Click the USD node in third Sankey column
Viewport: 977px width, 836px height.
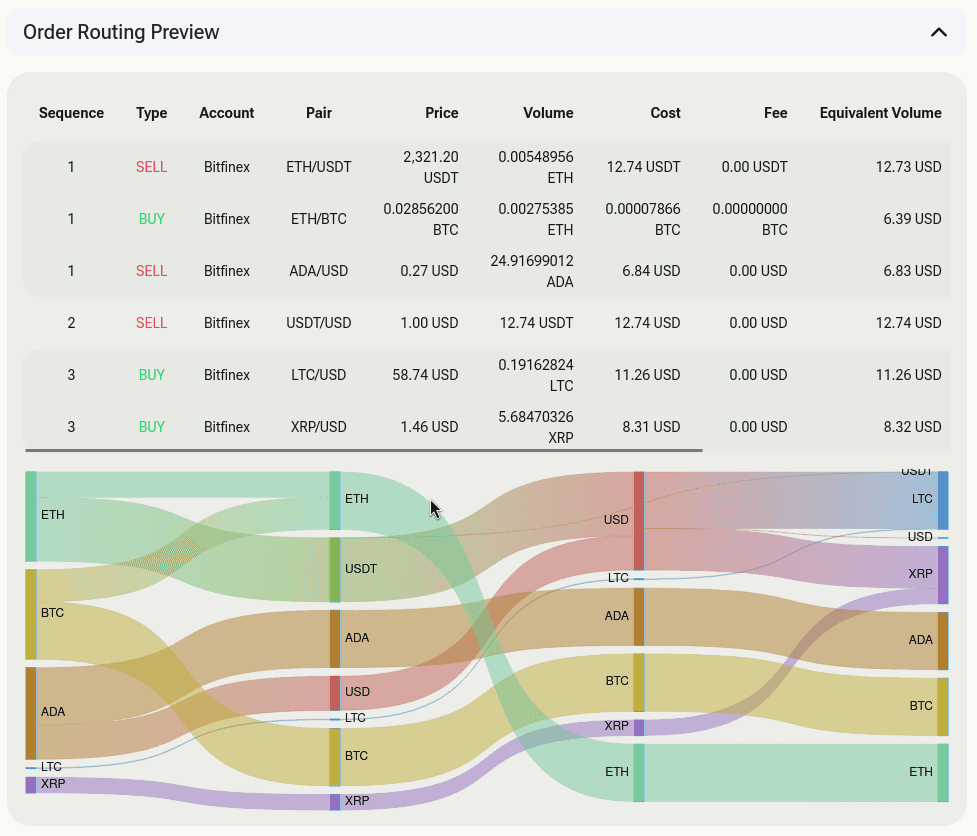coord(639,521)
